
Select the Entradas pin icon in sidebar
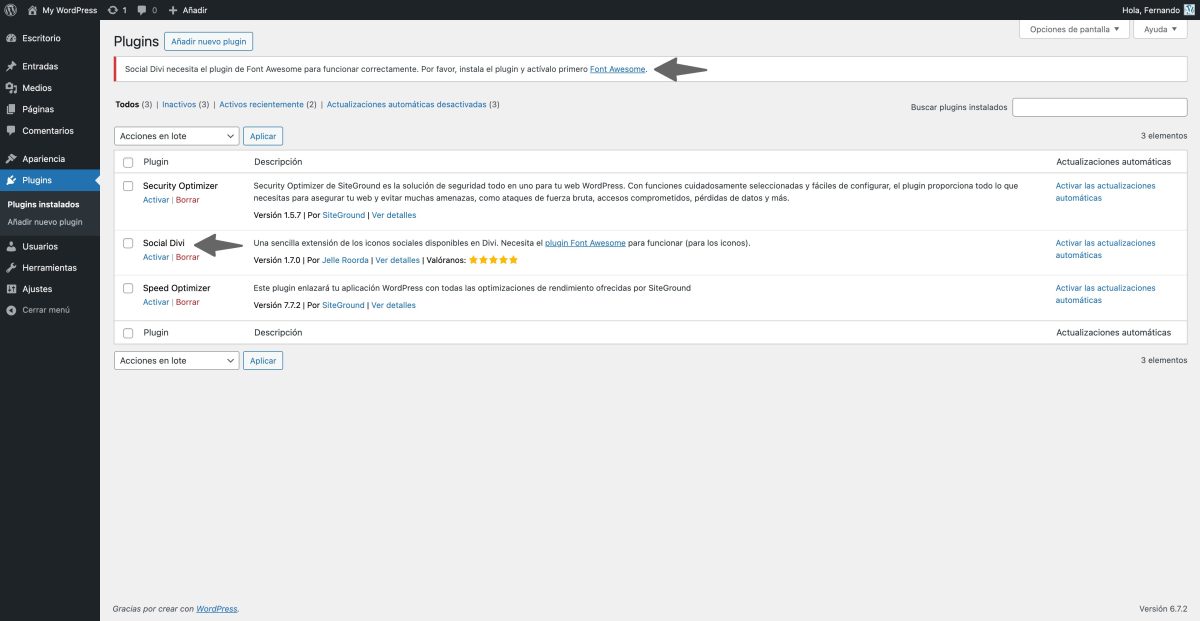pos(11,66)
